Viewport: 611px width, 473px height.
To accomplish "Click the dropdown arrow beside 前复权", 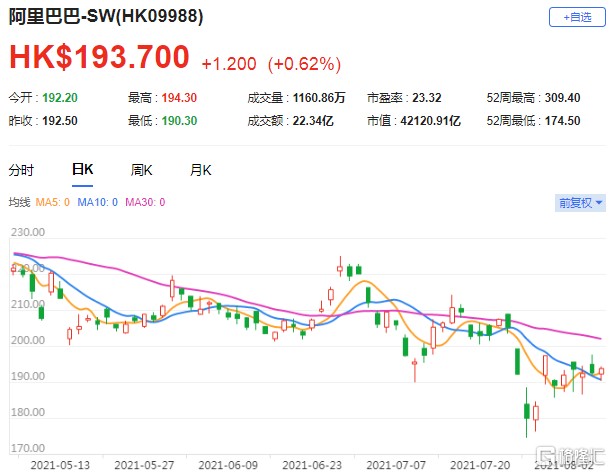I will (x=599, y=203).
